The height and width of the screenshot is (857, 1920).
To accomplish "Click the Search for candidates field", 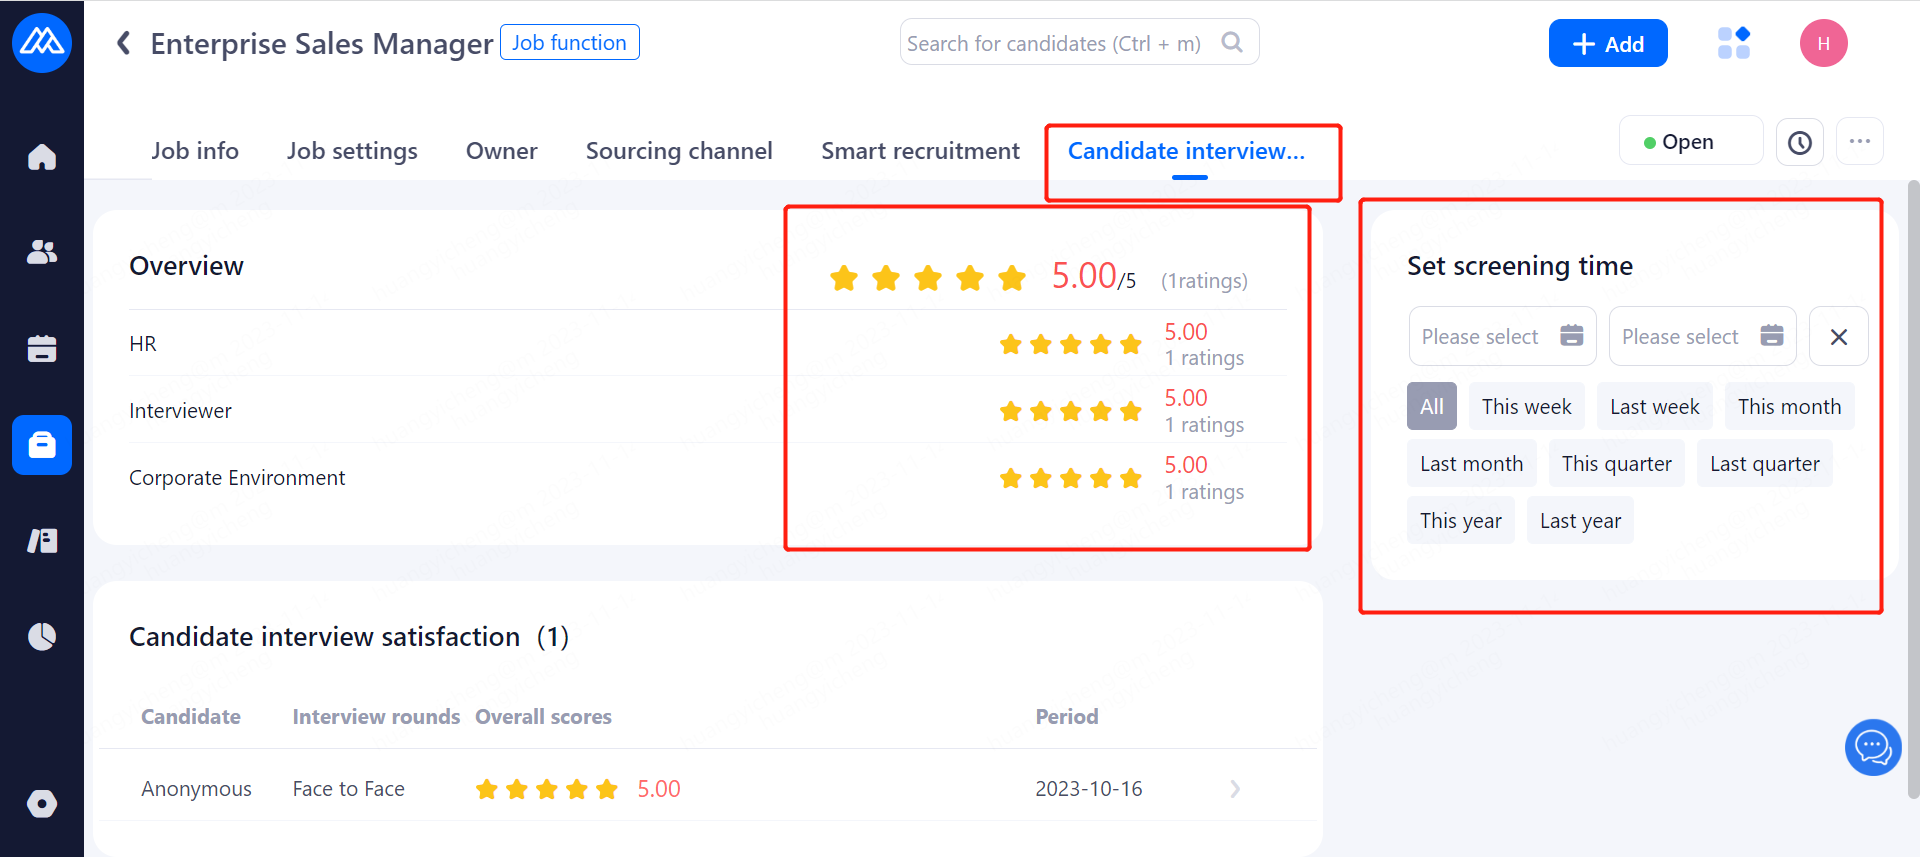I will coord(1060,43).
